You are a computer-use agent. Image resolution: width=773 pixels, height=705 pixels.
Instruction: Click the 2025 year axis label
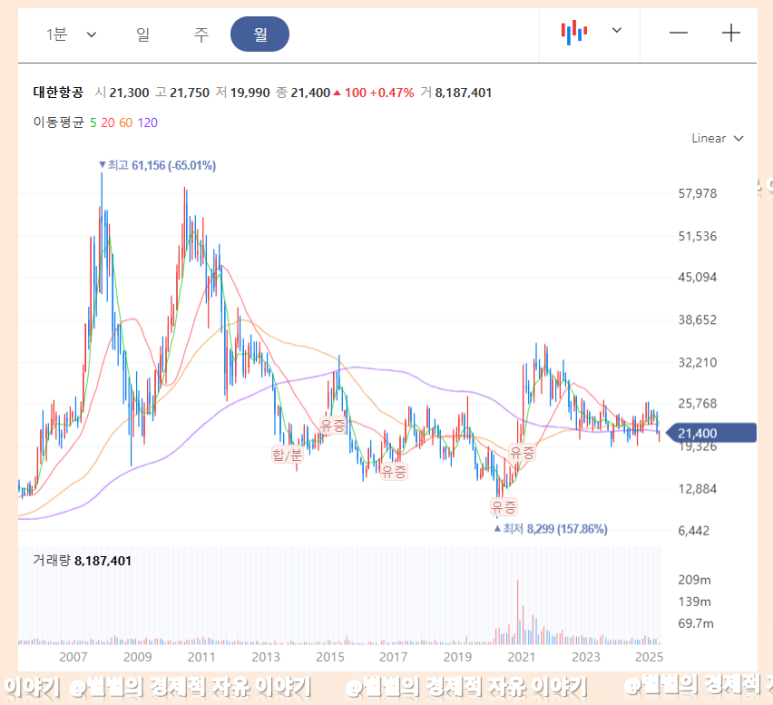(x=649, y=657)
